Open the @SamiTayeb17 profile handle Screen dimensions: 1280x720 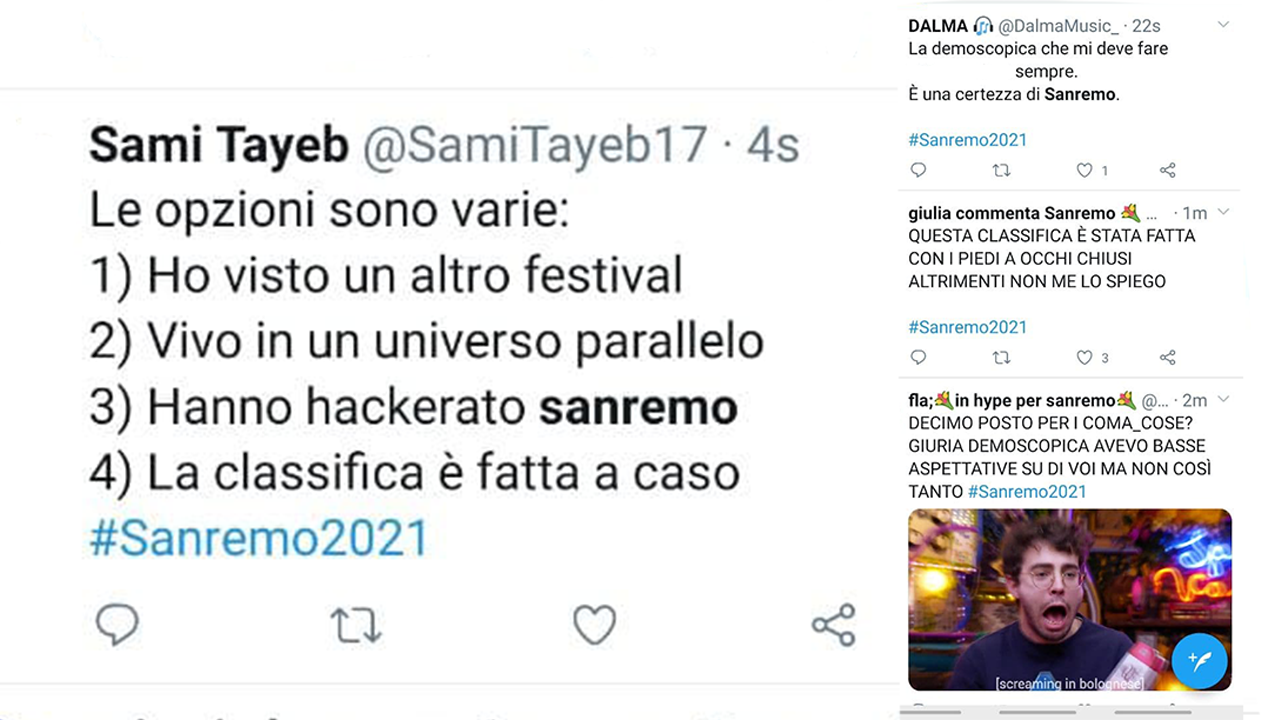(x=535, y=146)
